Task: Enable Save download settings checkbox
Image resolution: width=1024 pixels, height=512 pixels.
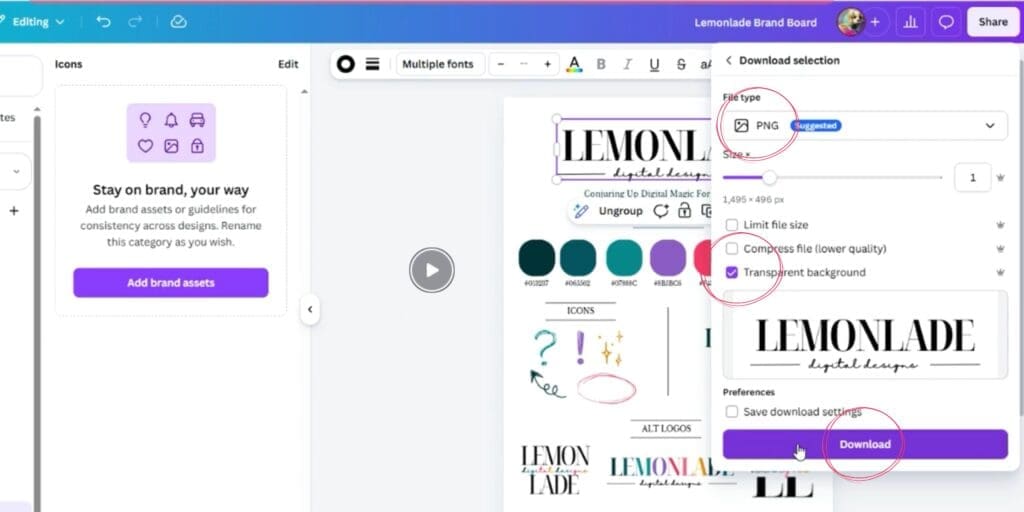Action: click(732, 412)
